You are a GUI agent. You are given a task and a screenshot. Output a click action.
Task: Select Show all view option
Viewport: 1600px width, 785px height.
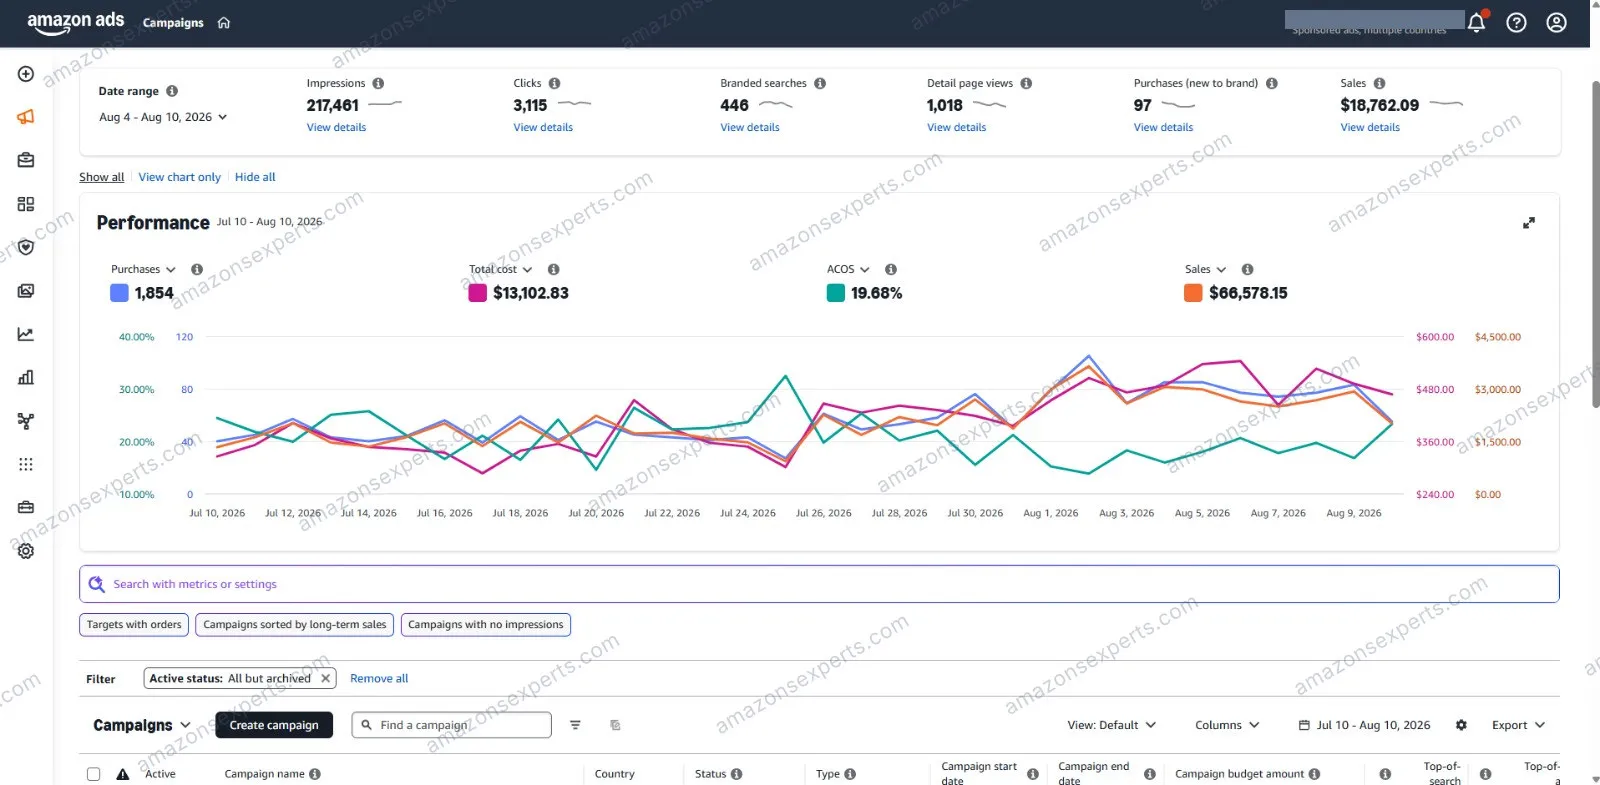(x=102, y=177)
